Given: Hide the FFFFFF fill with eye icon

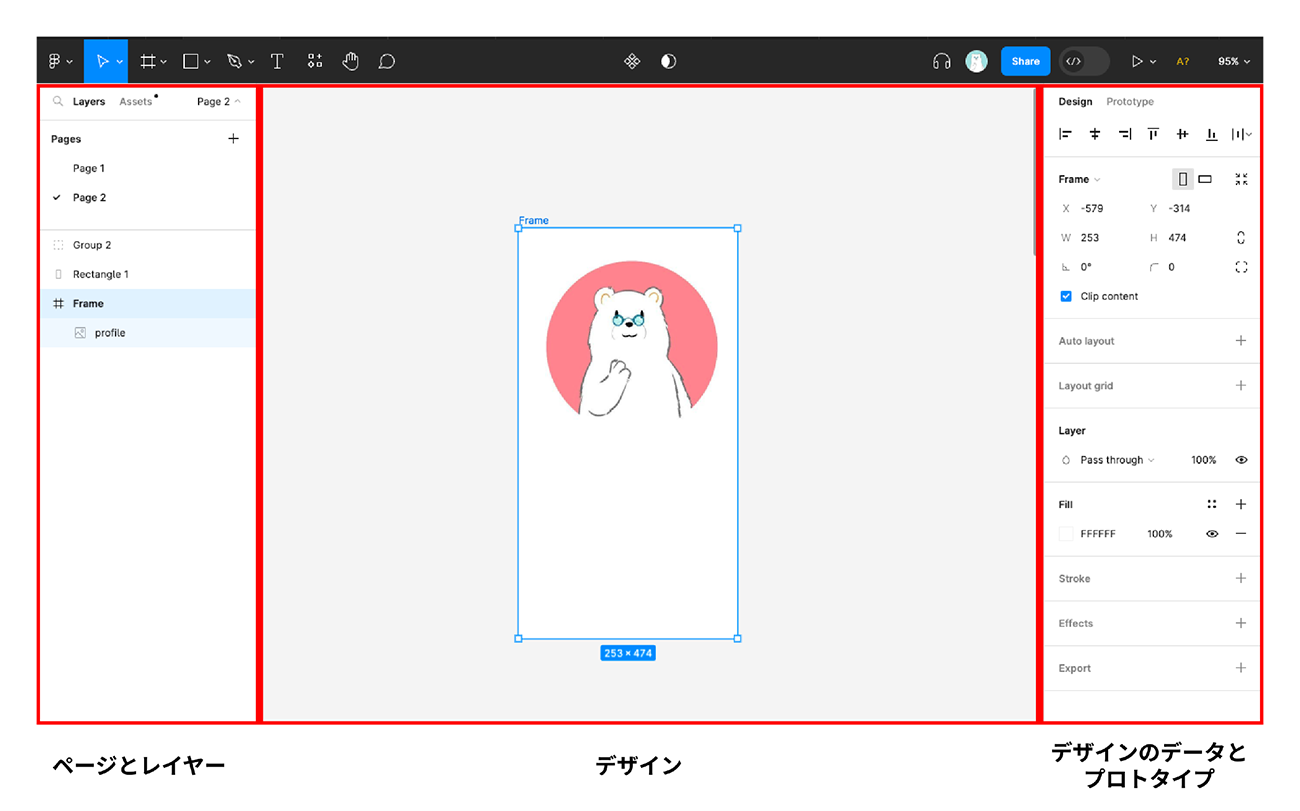Looking at the screenshot, I should (x=1212, y=534).
